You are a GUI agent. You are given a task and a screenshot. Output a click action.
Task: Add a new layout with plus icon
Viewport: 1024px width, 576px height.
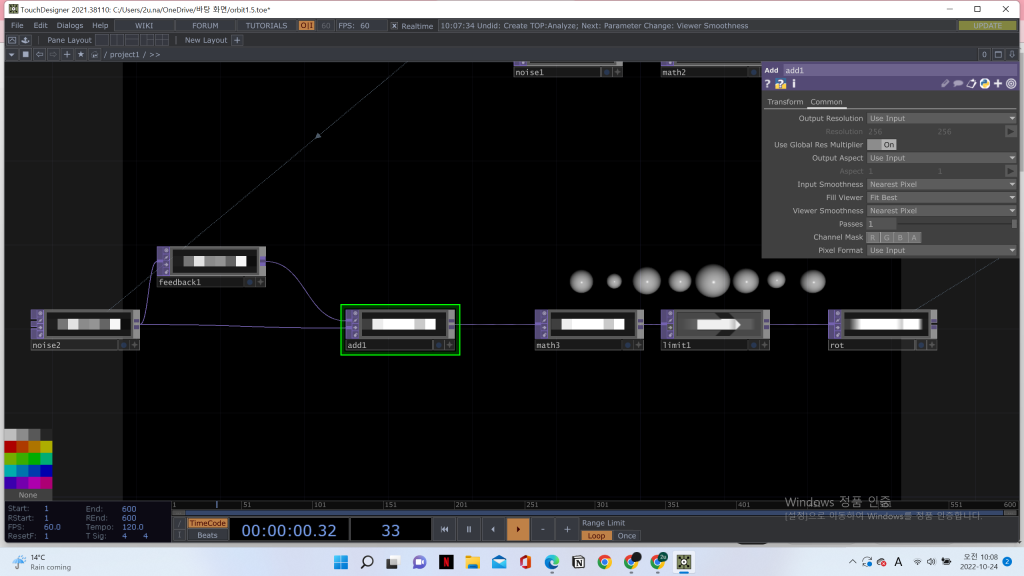(x=237, y=40)
